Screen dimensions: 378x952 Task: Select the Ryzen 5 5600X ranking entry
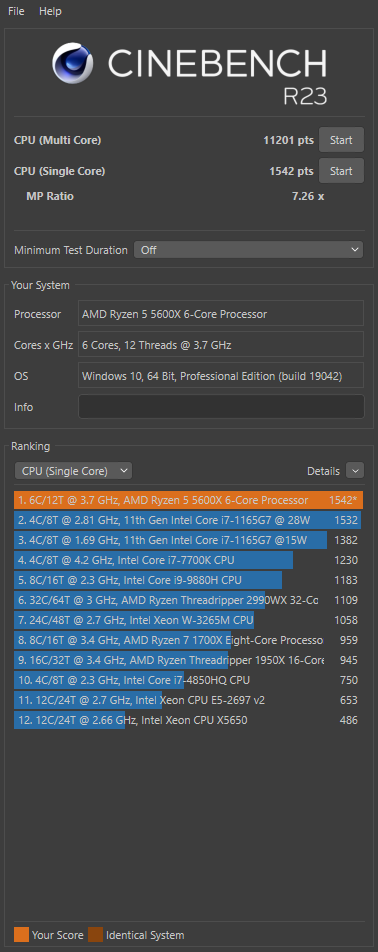(x=189, y=500)
